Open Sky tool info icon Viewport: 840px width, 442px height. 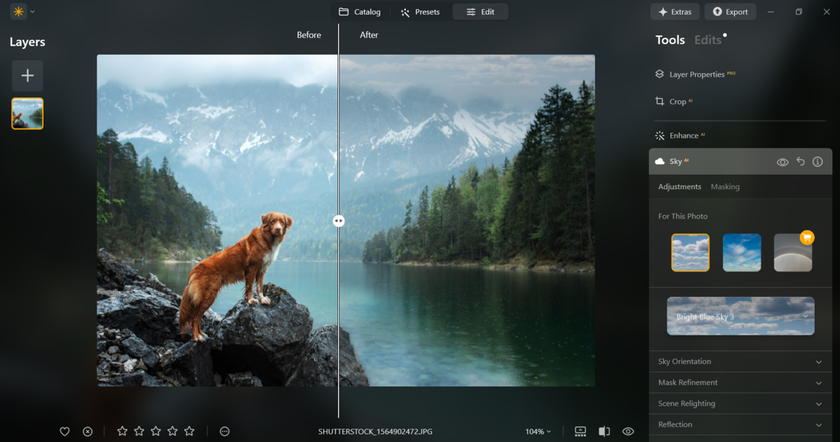coord(817,162)
